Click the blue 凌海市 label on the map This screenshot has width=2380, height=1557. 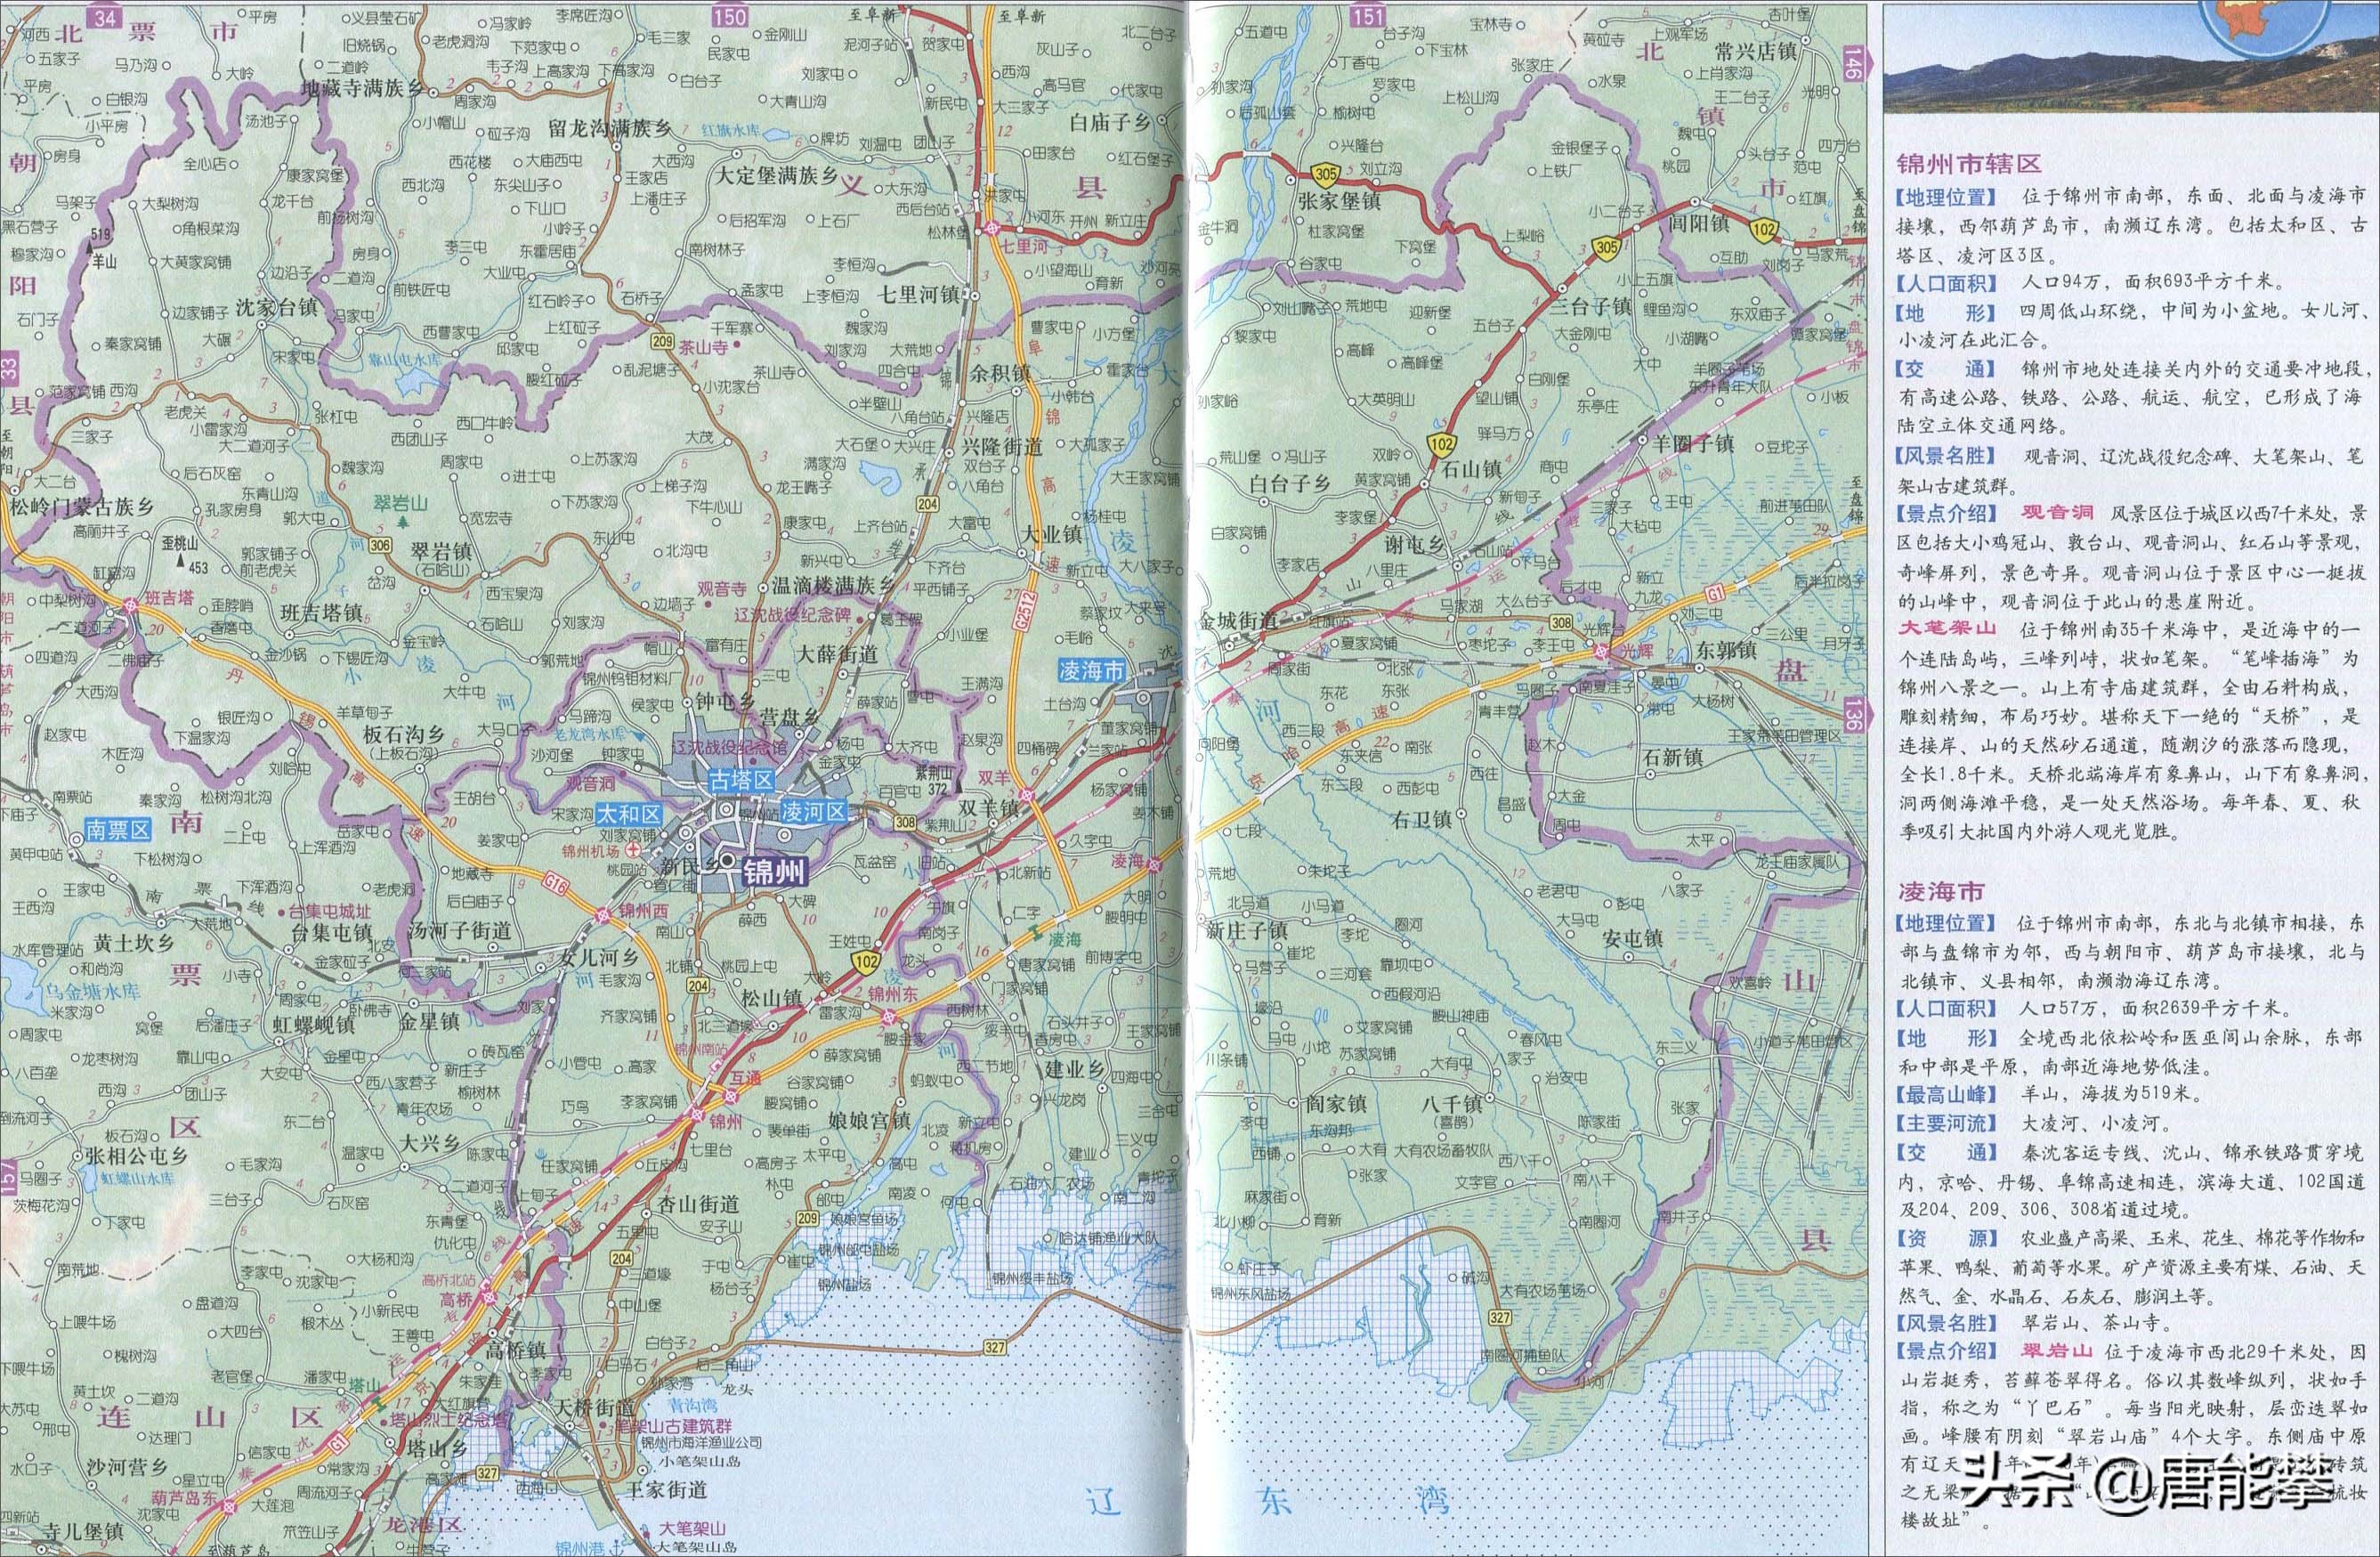pos(1091,670)
